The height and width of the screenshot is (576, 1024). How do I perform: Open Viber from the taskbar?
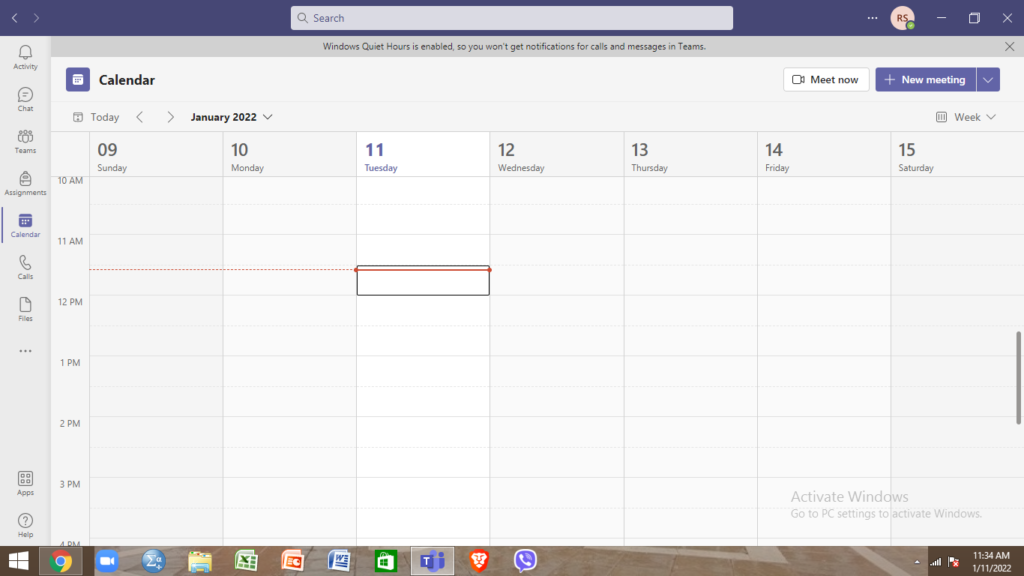tap(525, 561)
